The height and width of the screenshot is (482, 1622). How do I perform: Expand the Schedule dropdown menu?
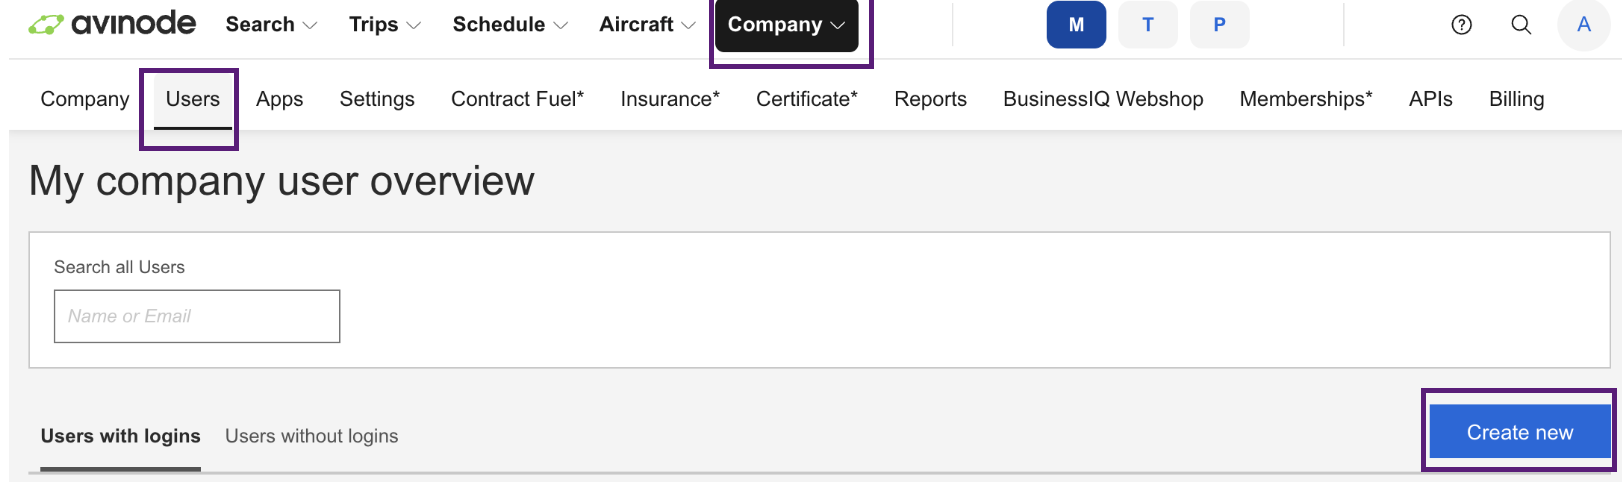(510, 25)
